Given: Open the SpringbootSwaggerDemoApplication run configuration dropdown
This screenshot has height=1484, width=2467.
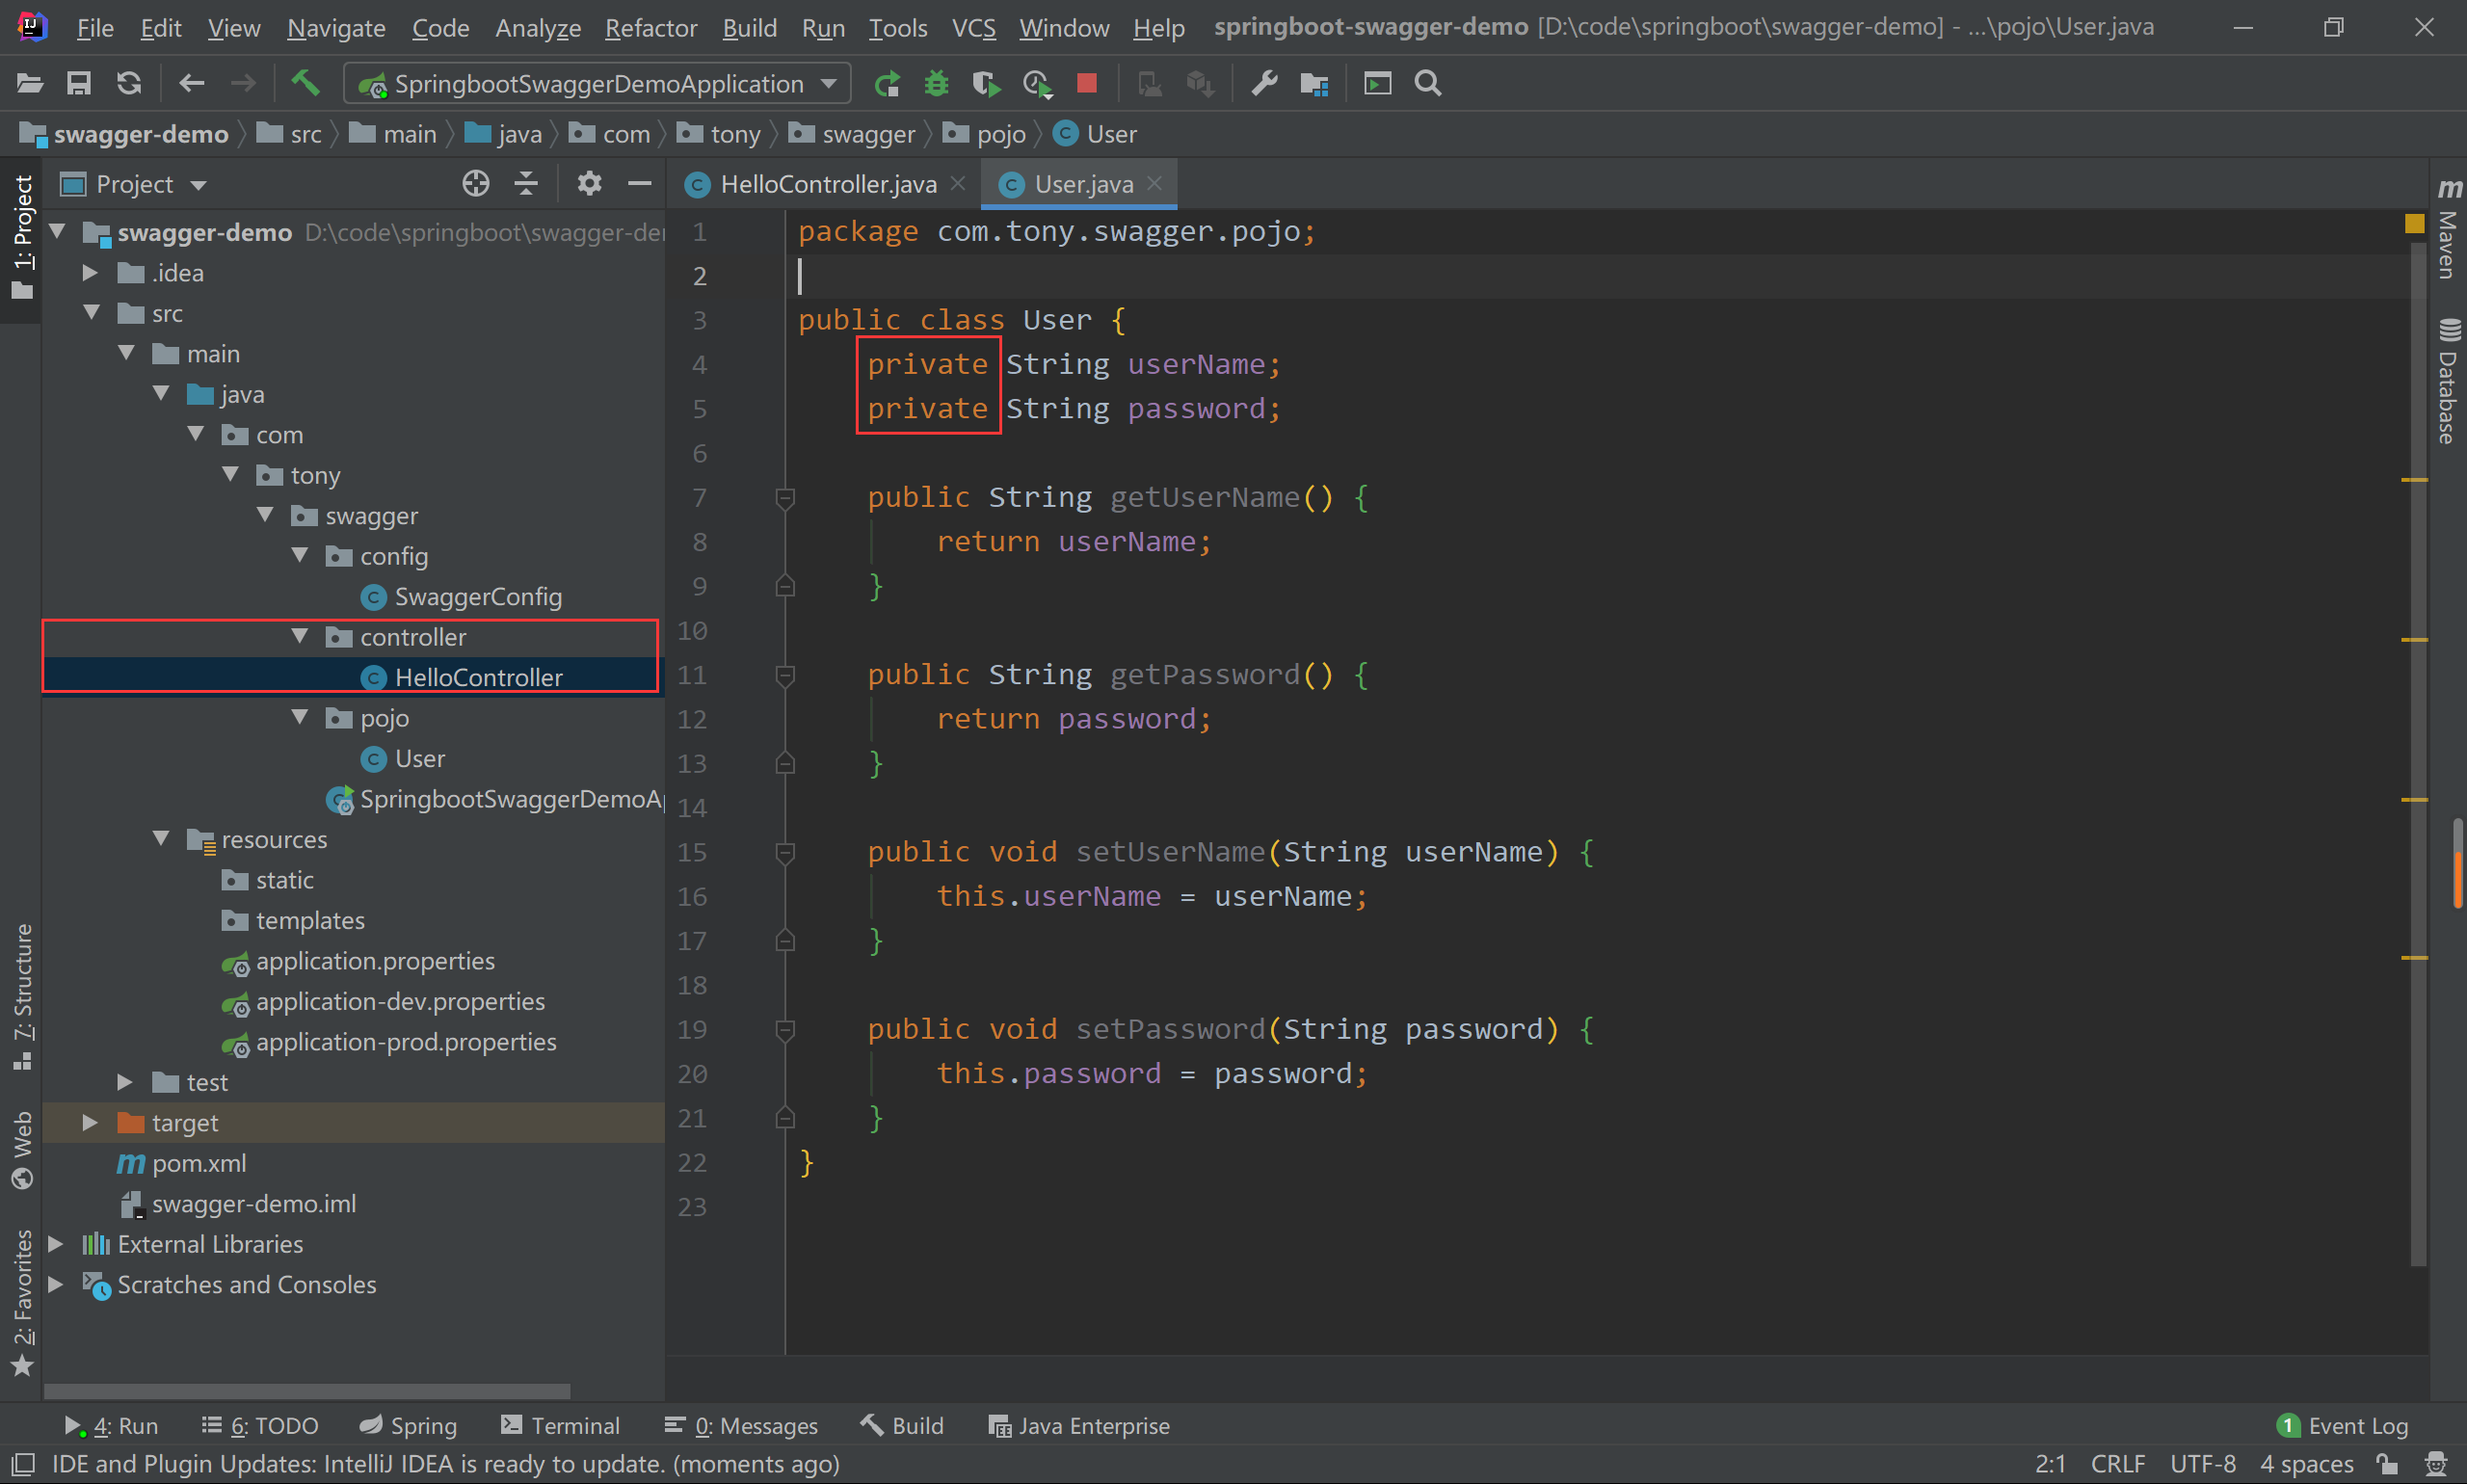Looking at the screenshot, I should [x=597, y=84].
